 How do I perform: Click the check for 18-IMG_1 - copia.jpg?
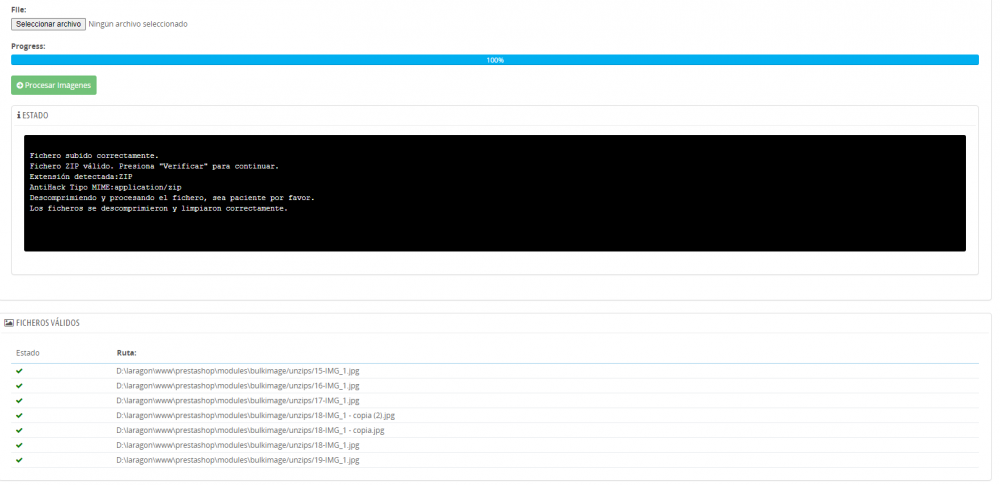(19, 430)
